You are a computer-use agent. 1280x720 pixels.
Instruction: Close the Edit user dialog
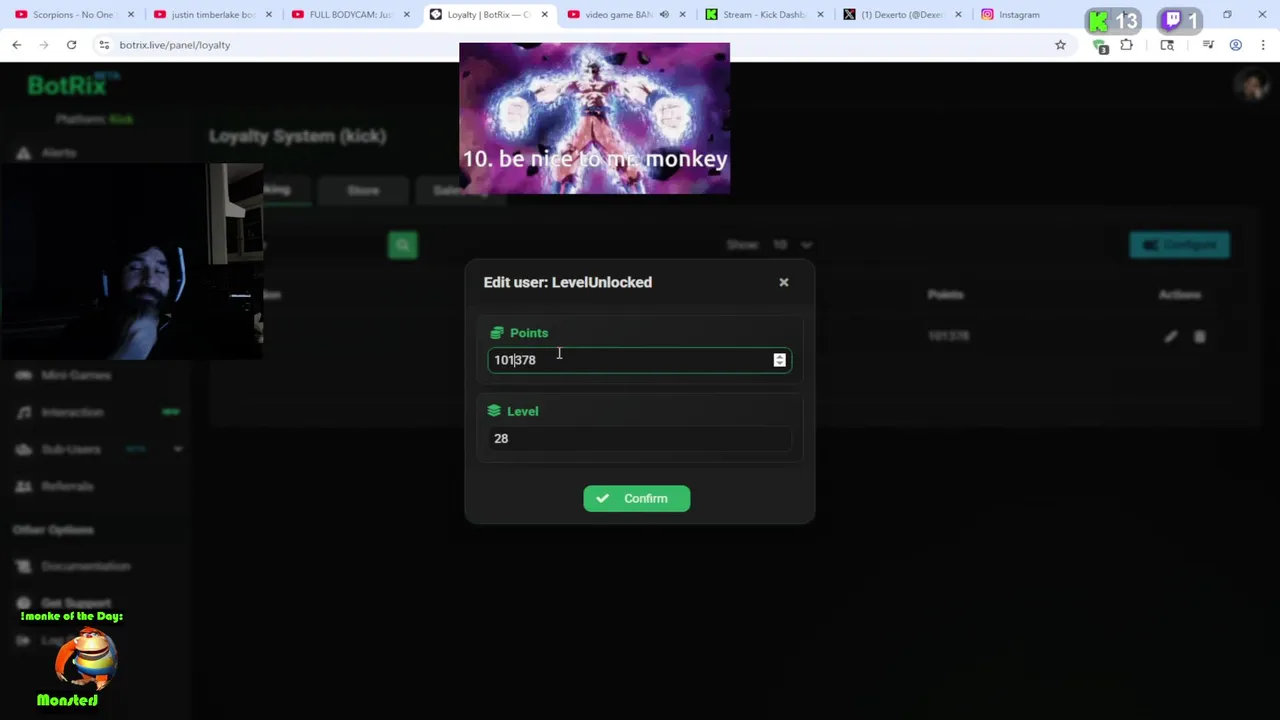coord(784,282)
